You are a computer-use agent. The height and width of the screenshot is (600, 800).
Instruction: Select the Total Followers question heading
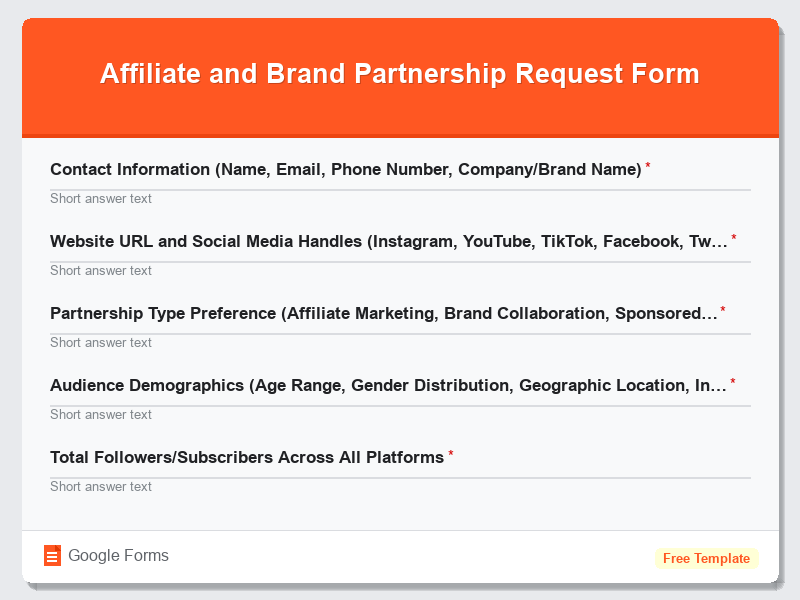coord(245,457)
